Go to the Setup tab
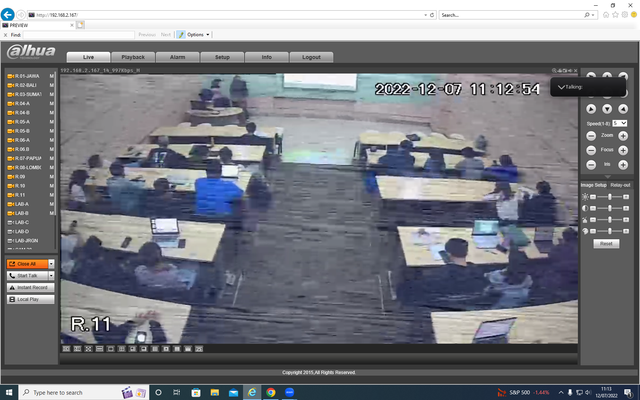 point(222,57)
